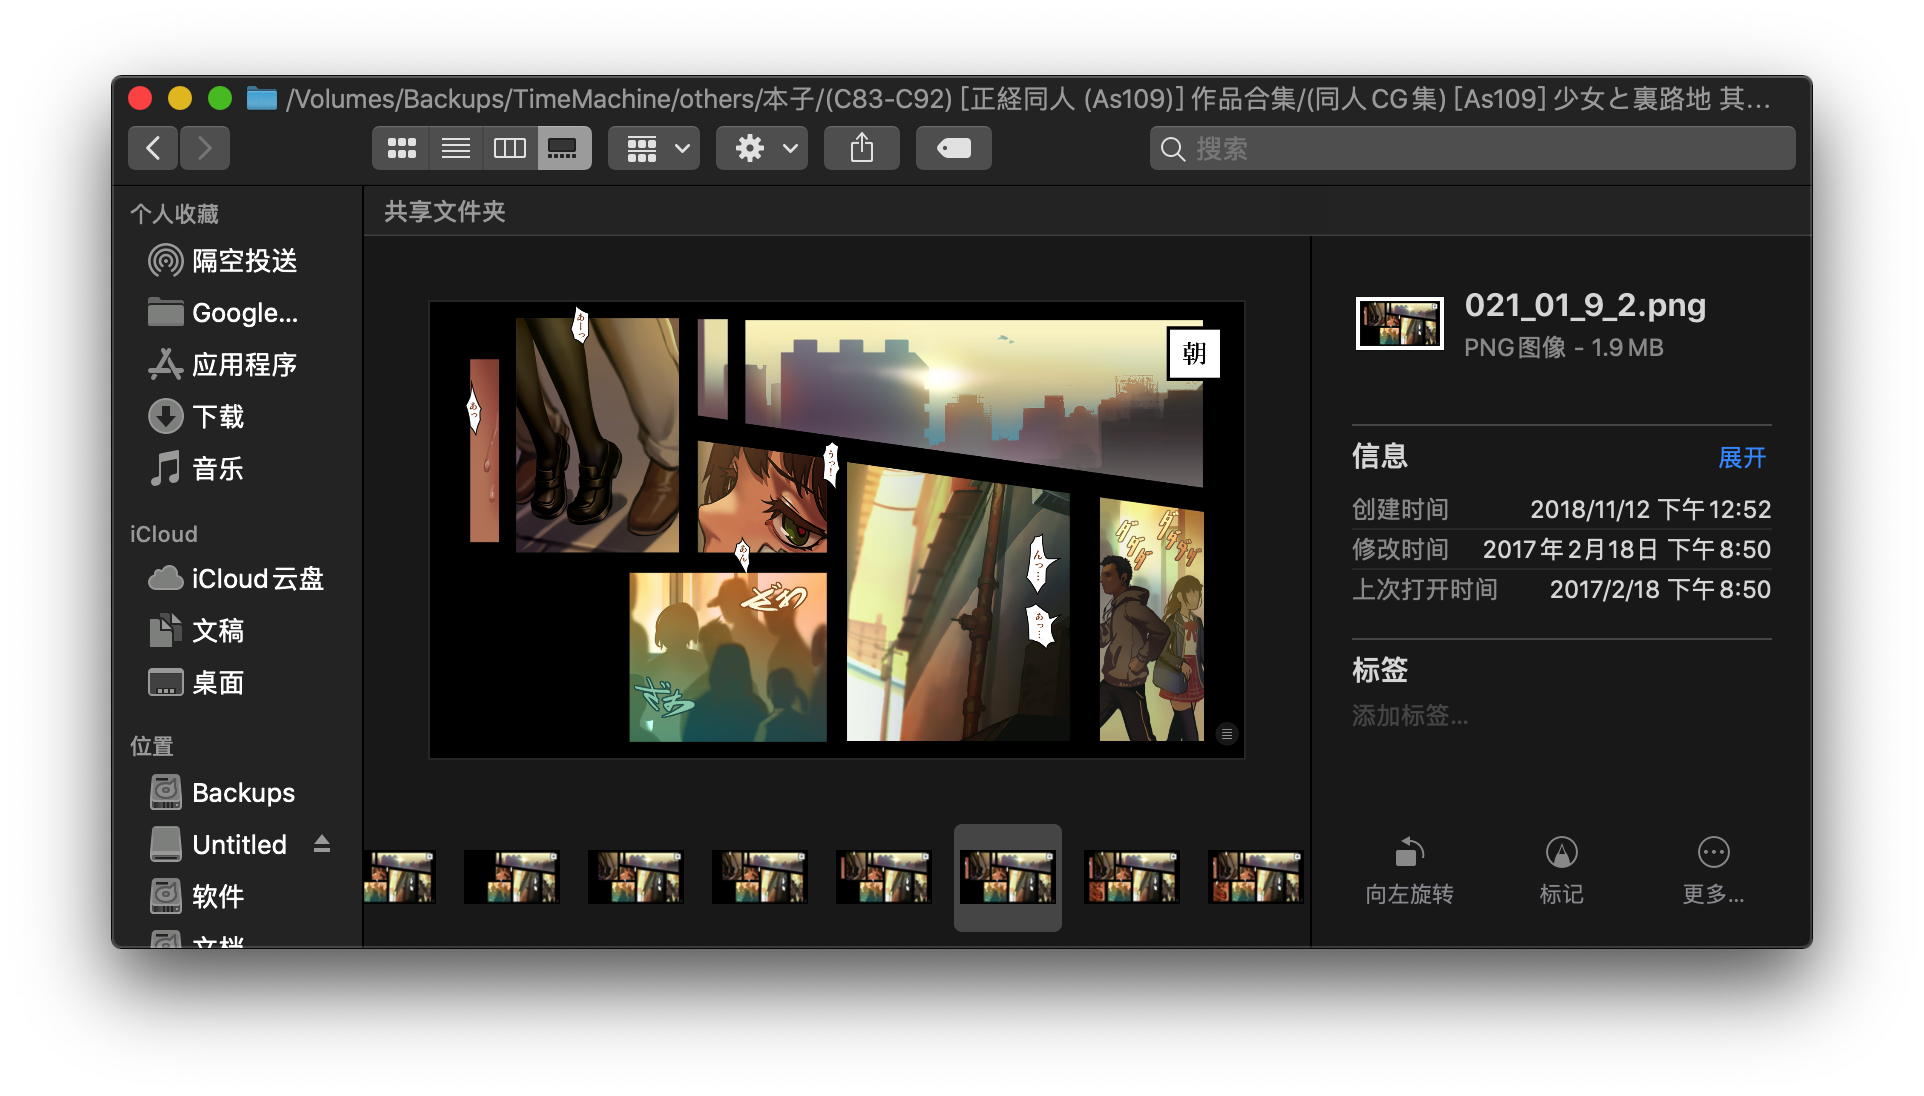Select the gallery view icon
Screen dimensions: 1924x1096
pyautogui.click(x=562, y=147)
